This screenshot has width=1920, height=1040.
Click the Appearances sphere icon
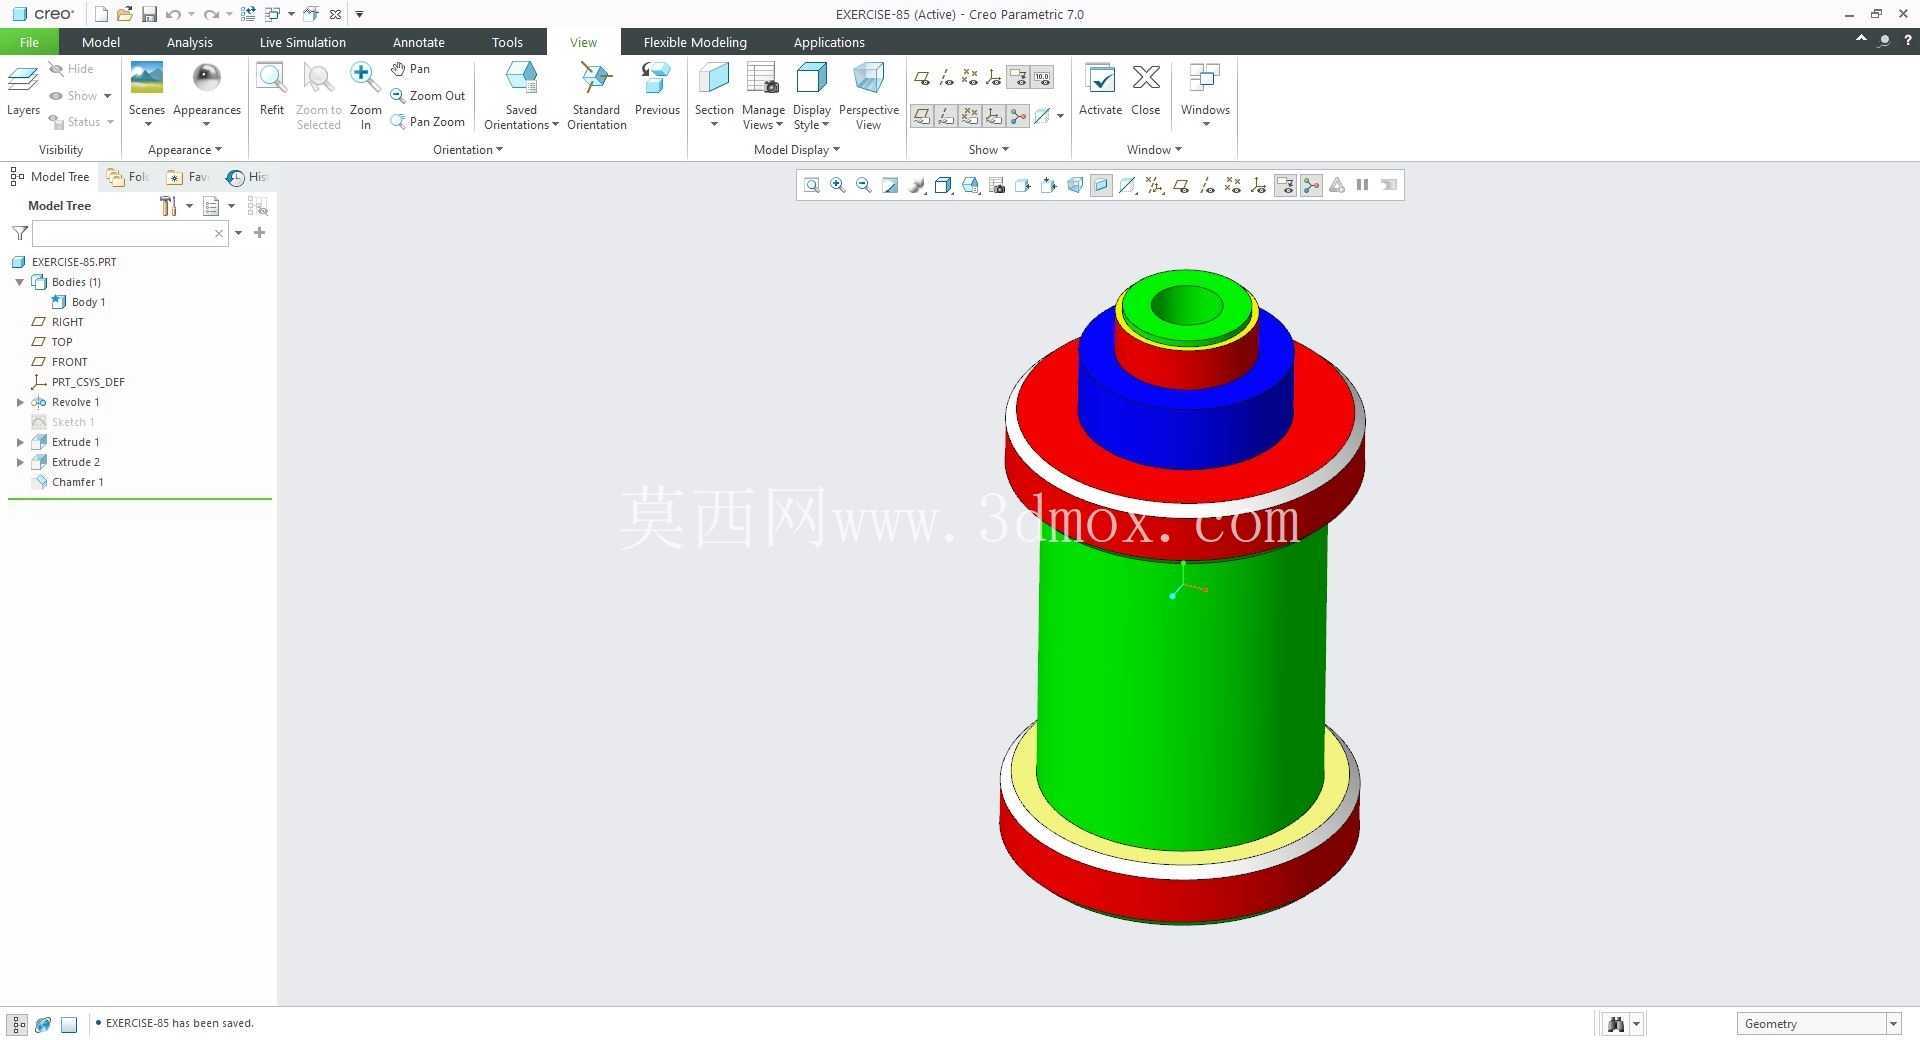pyautogui.click(x=207, y=78)
